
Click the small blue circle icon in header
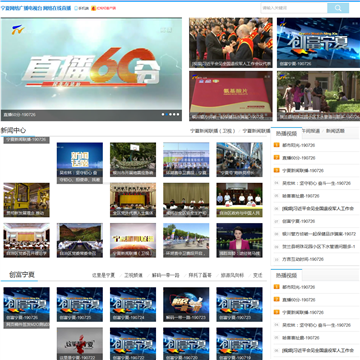tap(75, 8)
